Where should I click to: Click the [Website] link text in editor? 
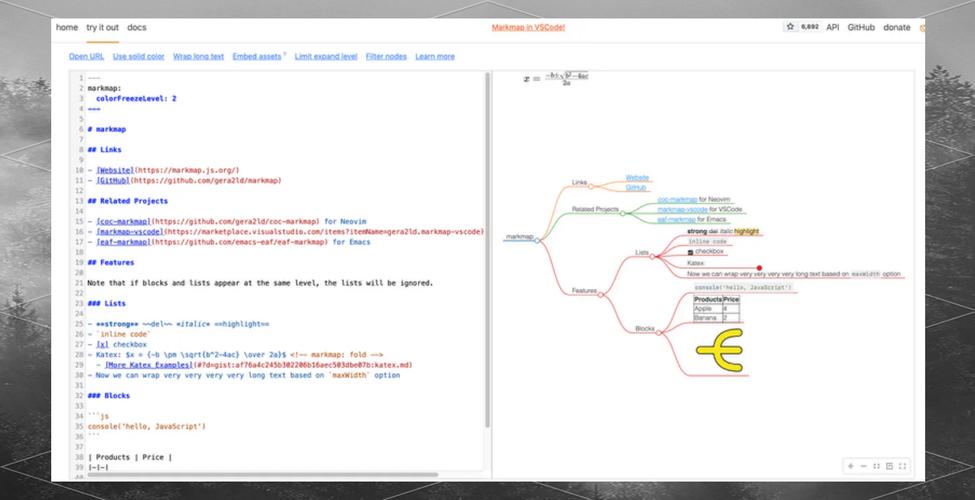pos(115,170)
